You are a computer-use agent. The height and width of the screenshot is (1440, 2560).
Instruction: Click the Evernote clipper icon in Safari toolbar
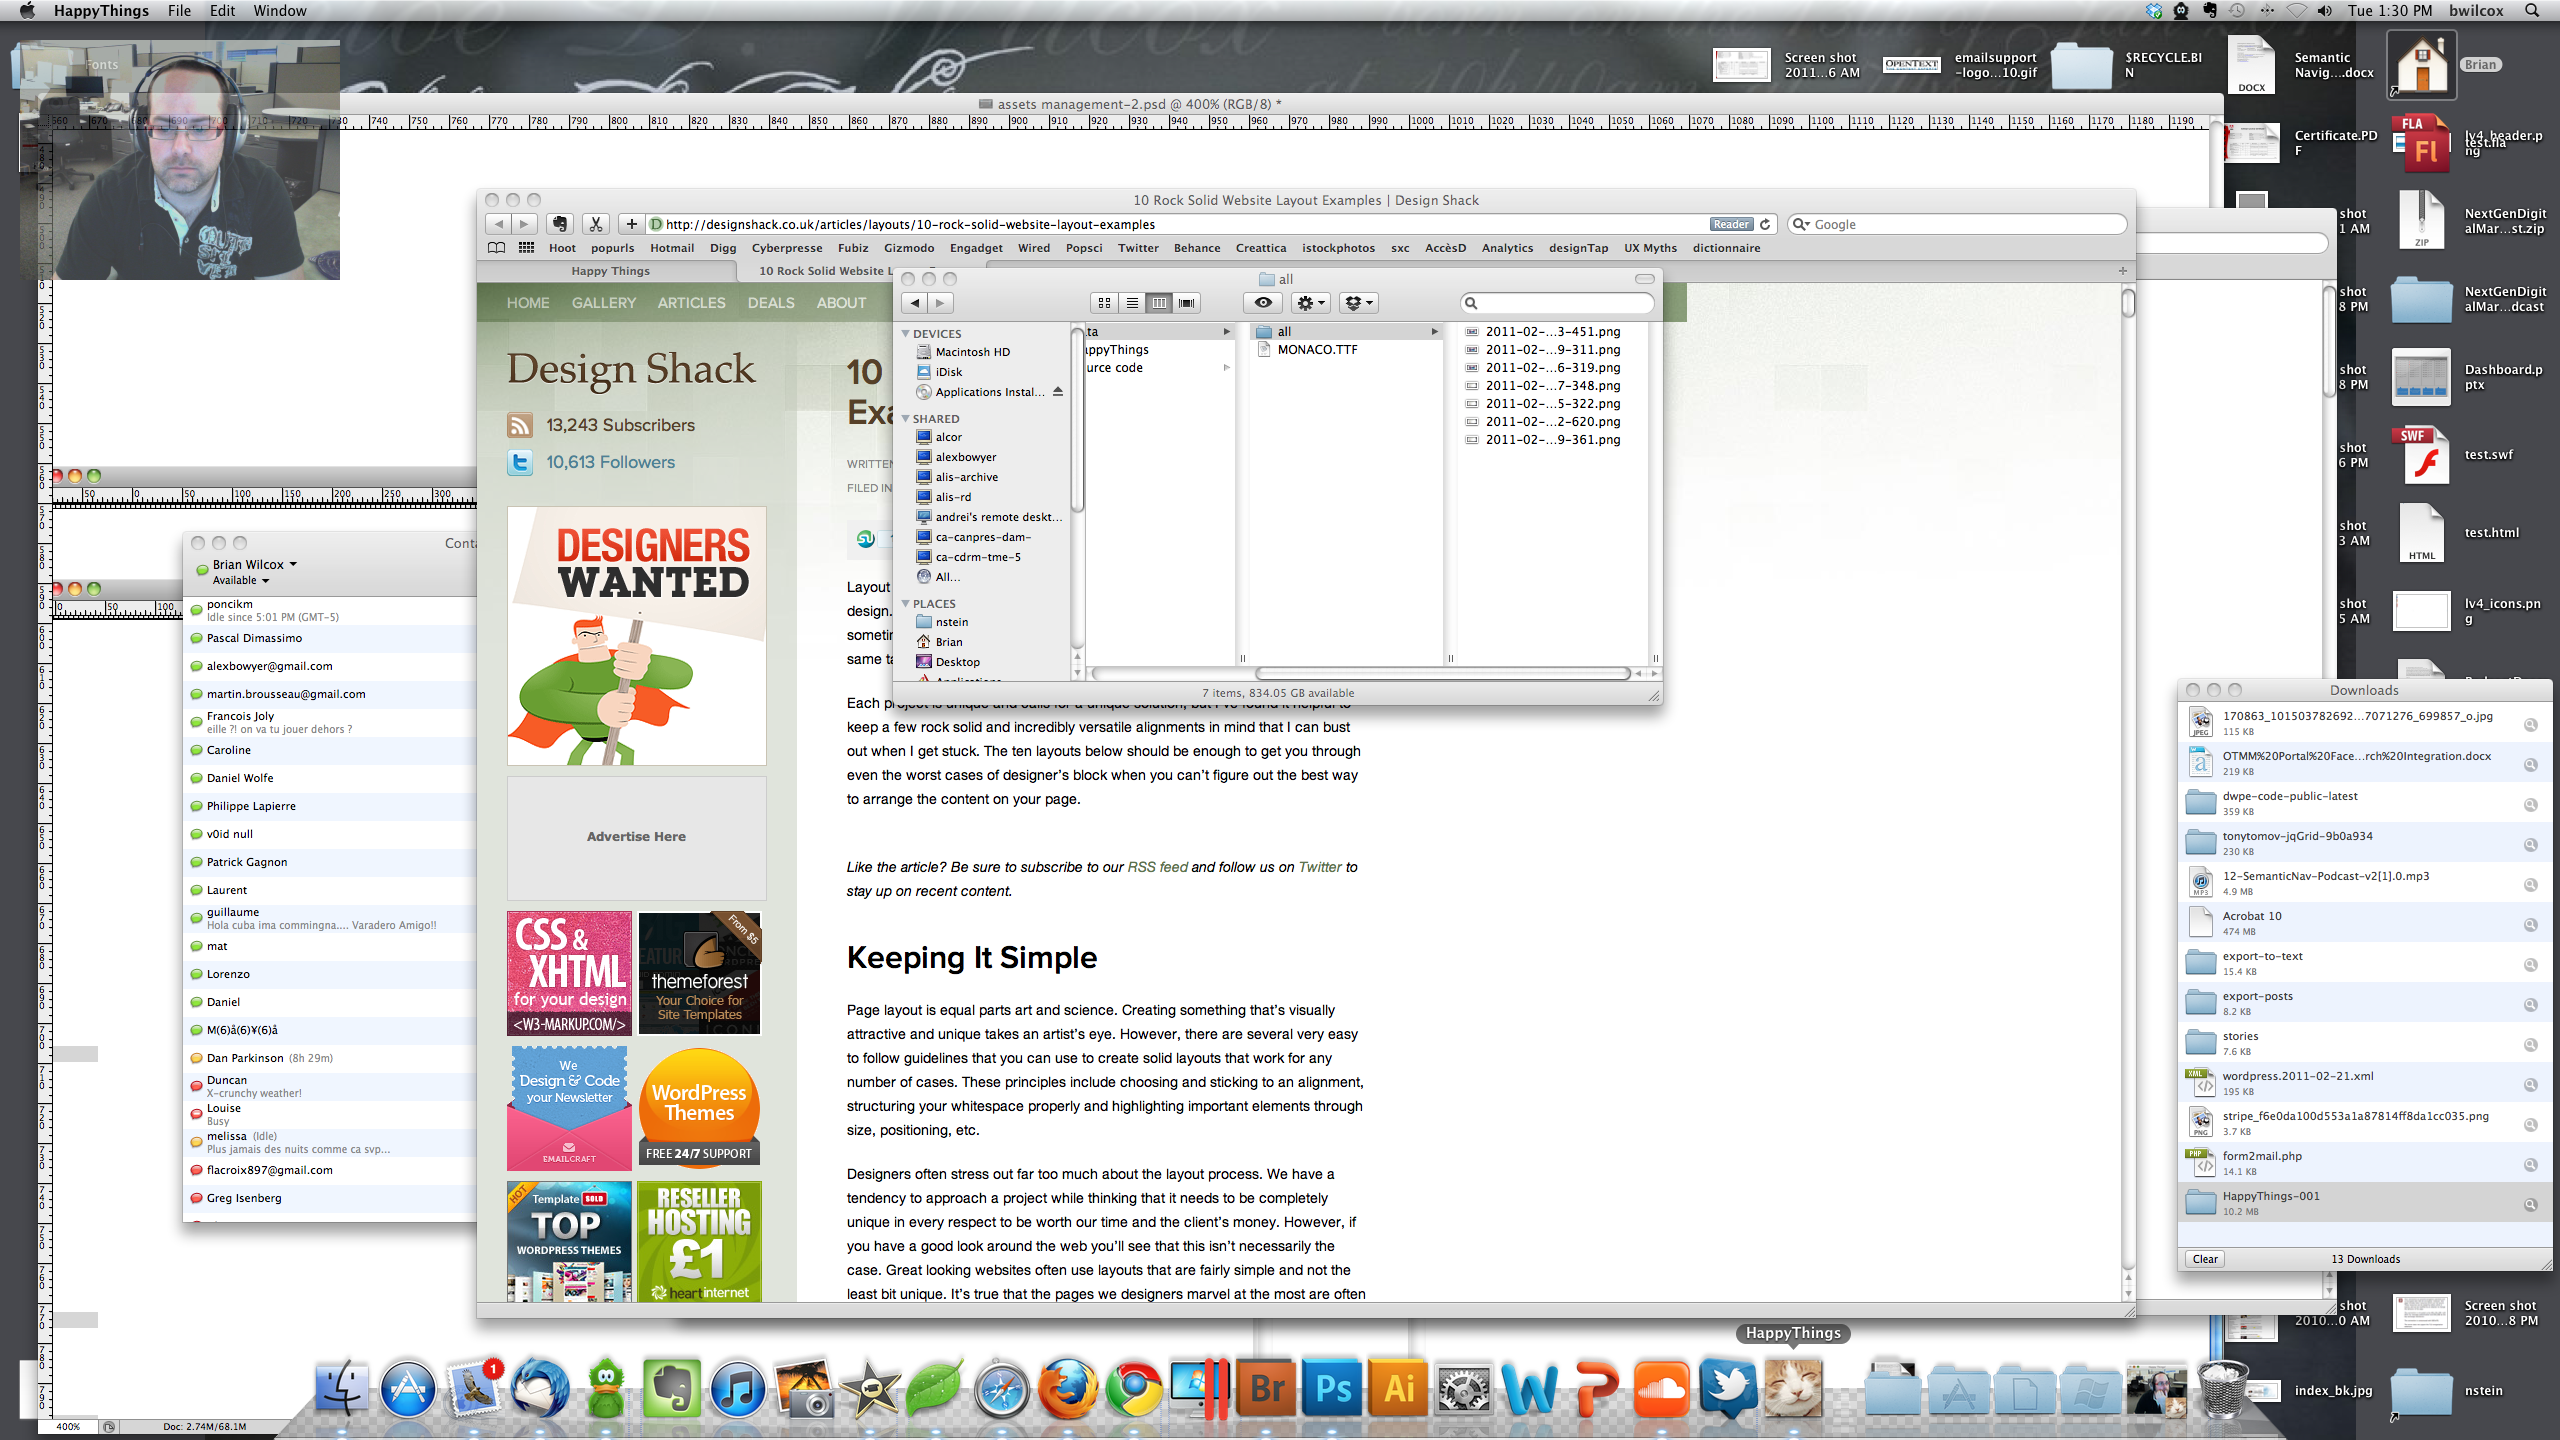(560, 224)
